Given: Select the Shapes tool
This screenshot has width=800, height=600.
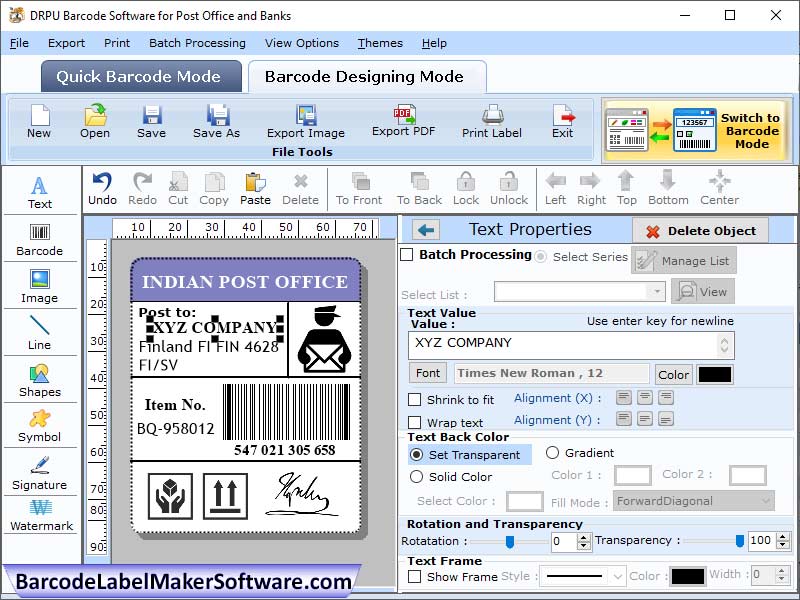Looking at the screenshot, I should click(40, 381).
